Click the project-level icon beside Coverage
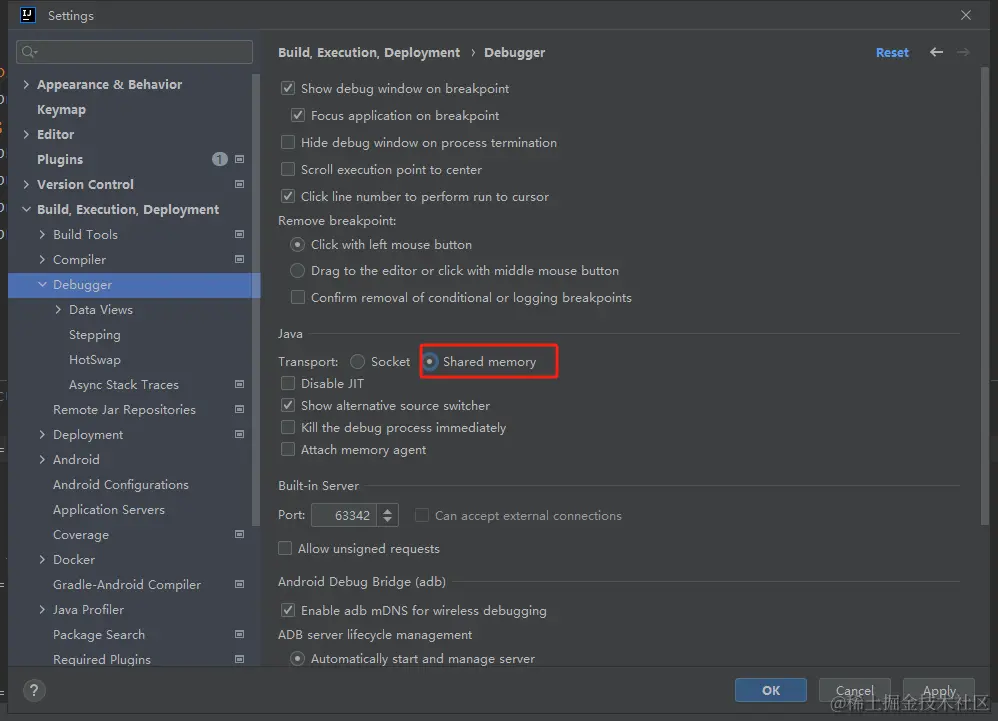The height and width of the screenshot is (721, 998). 239,534
